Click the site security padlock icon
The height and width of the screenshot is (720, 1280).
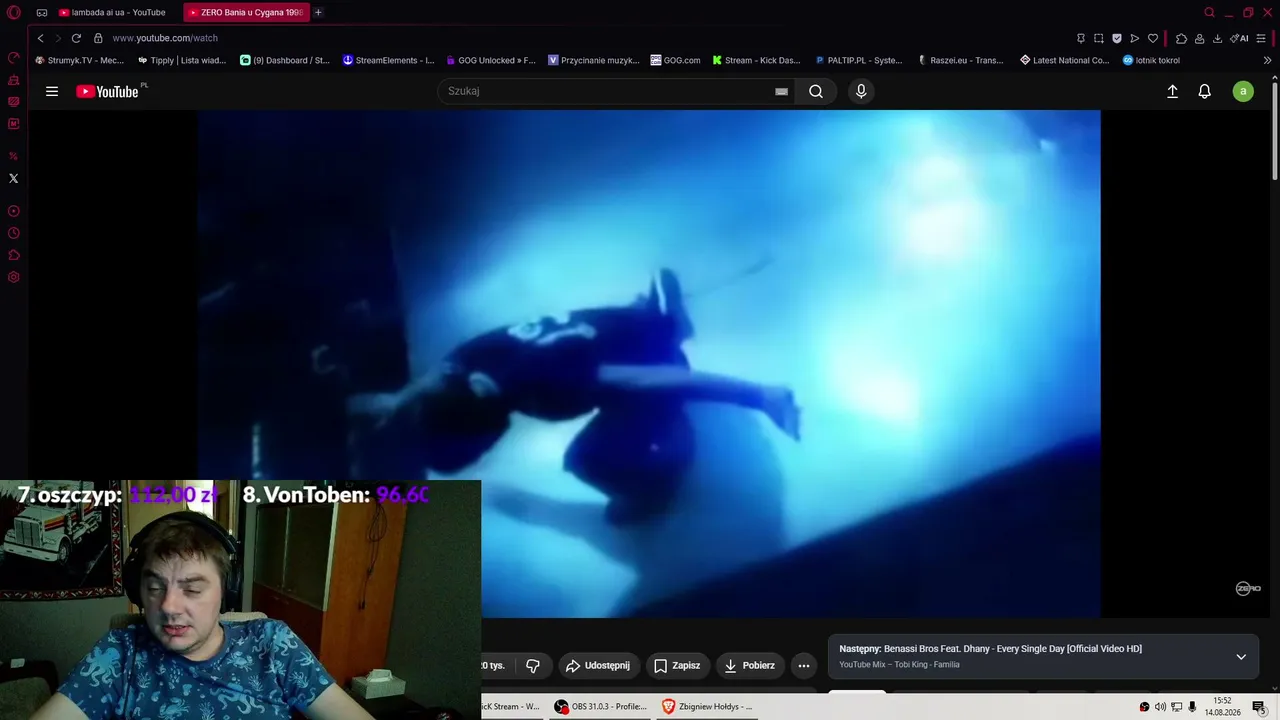click(98, 38)
